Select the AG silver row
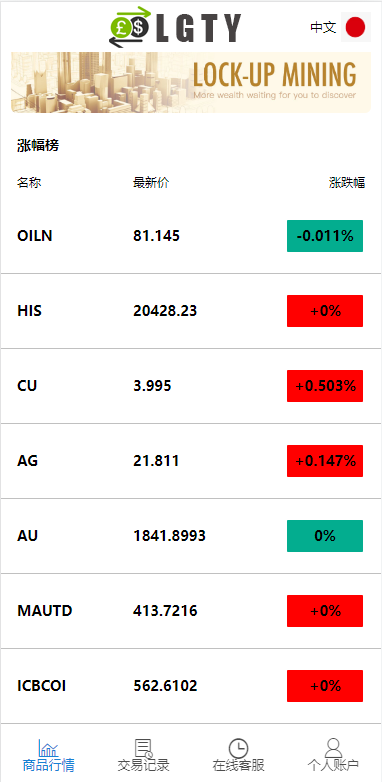This screenshot has height=782, width=382. point(191,461)
